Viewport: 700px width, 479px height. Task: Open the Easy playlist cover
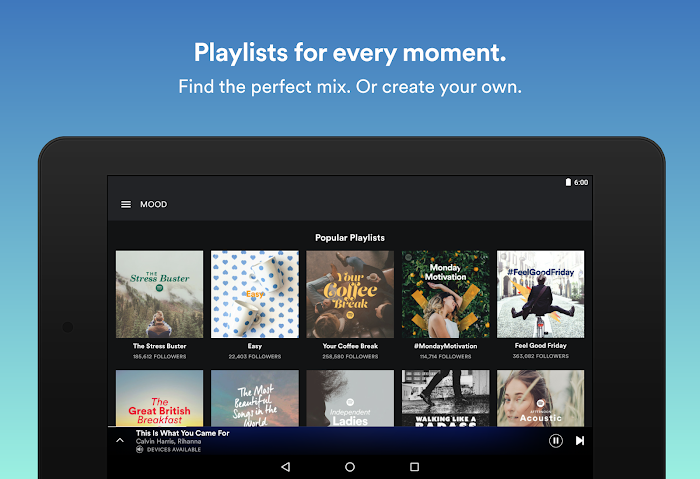254,293
